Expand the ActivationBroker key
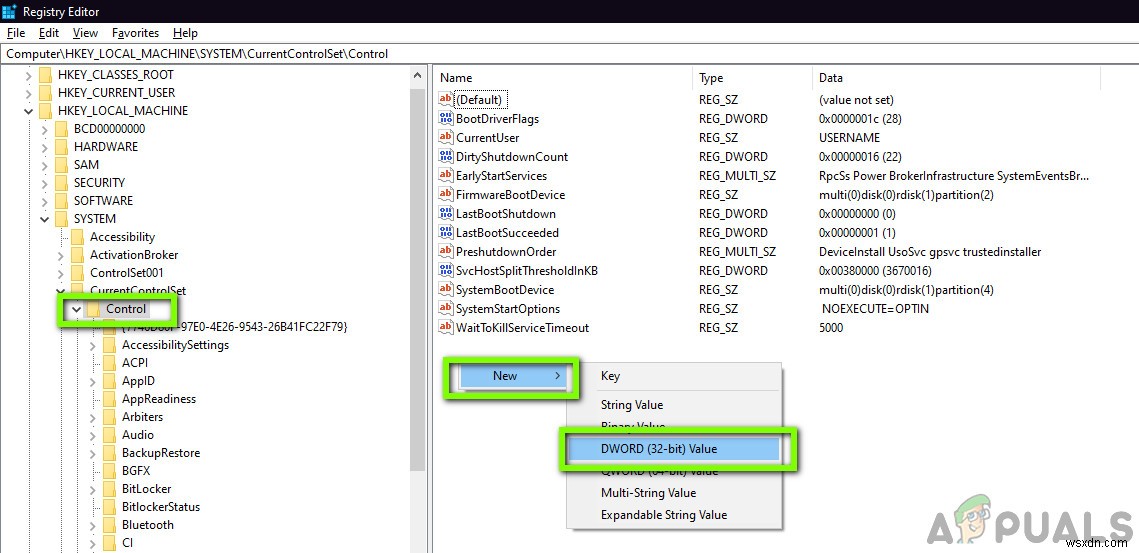 click(60, 255)
